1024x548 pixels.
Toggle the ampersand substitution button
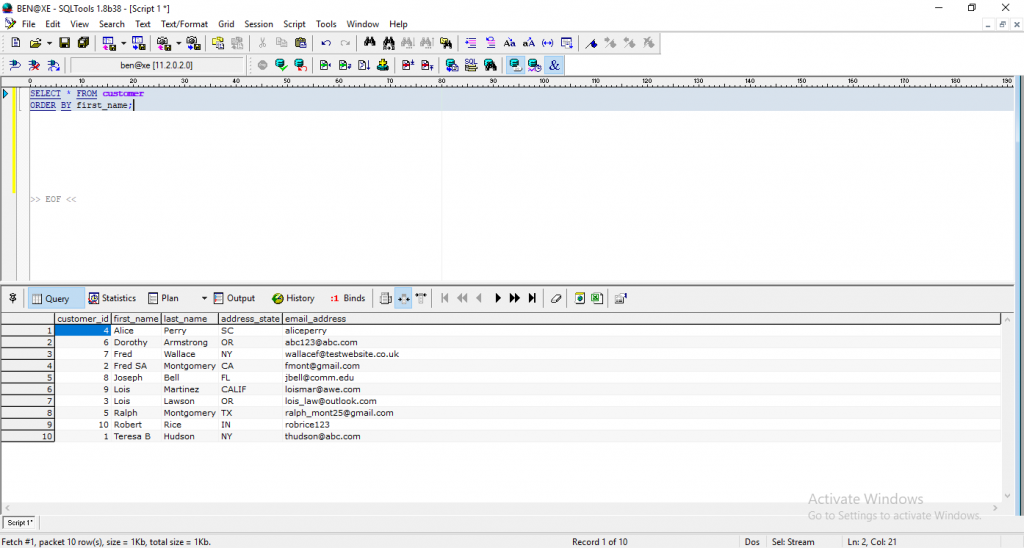tap(555, 65)
